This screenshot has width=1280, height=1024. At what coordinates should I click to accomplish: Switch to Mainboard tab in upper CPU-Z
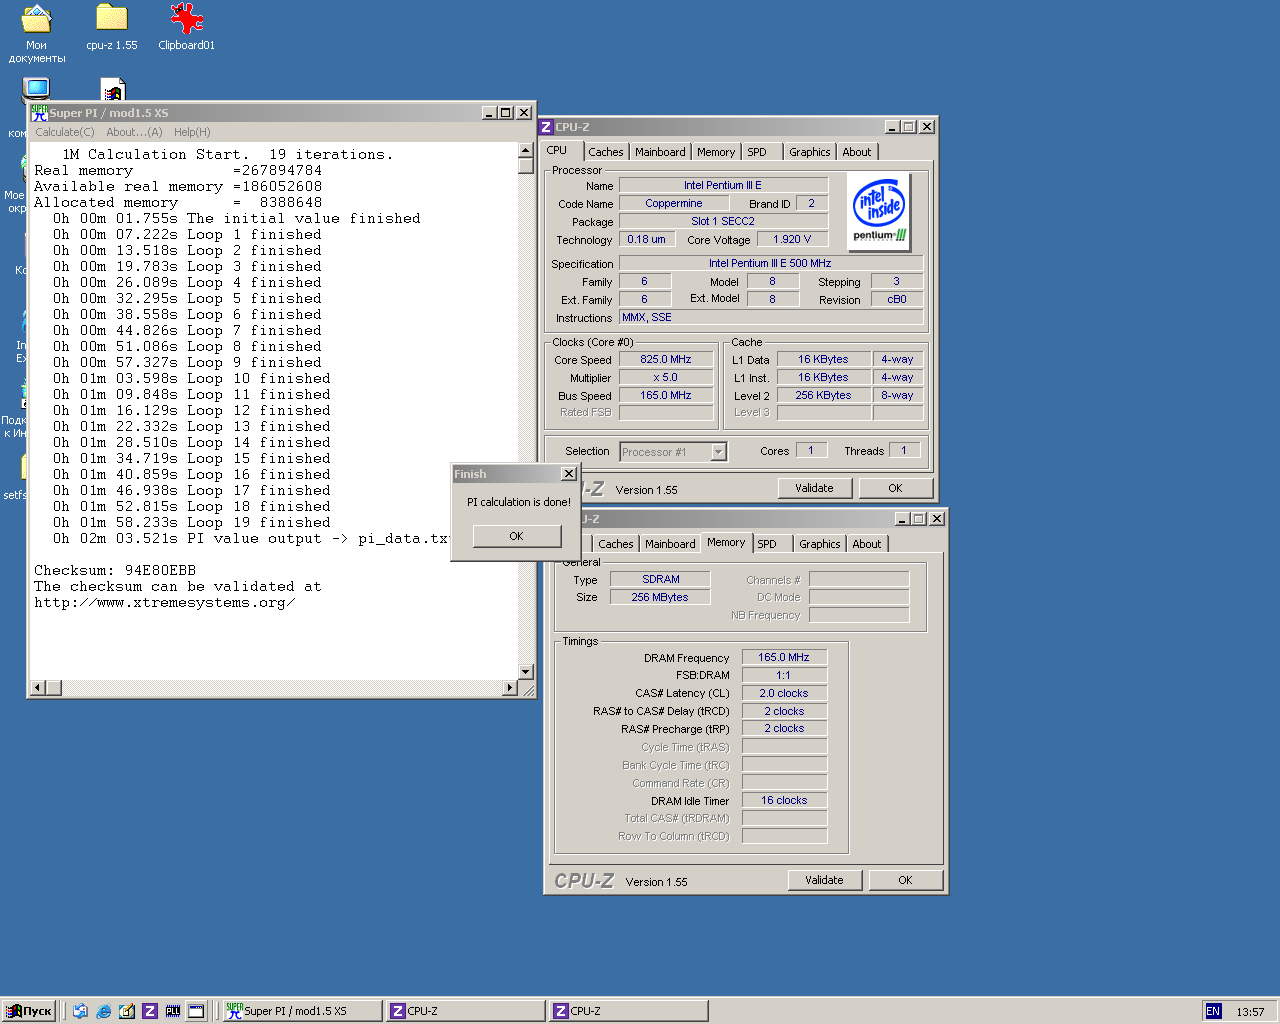[660, 152]
